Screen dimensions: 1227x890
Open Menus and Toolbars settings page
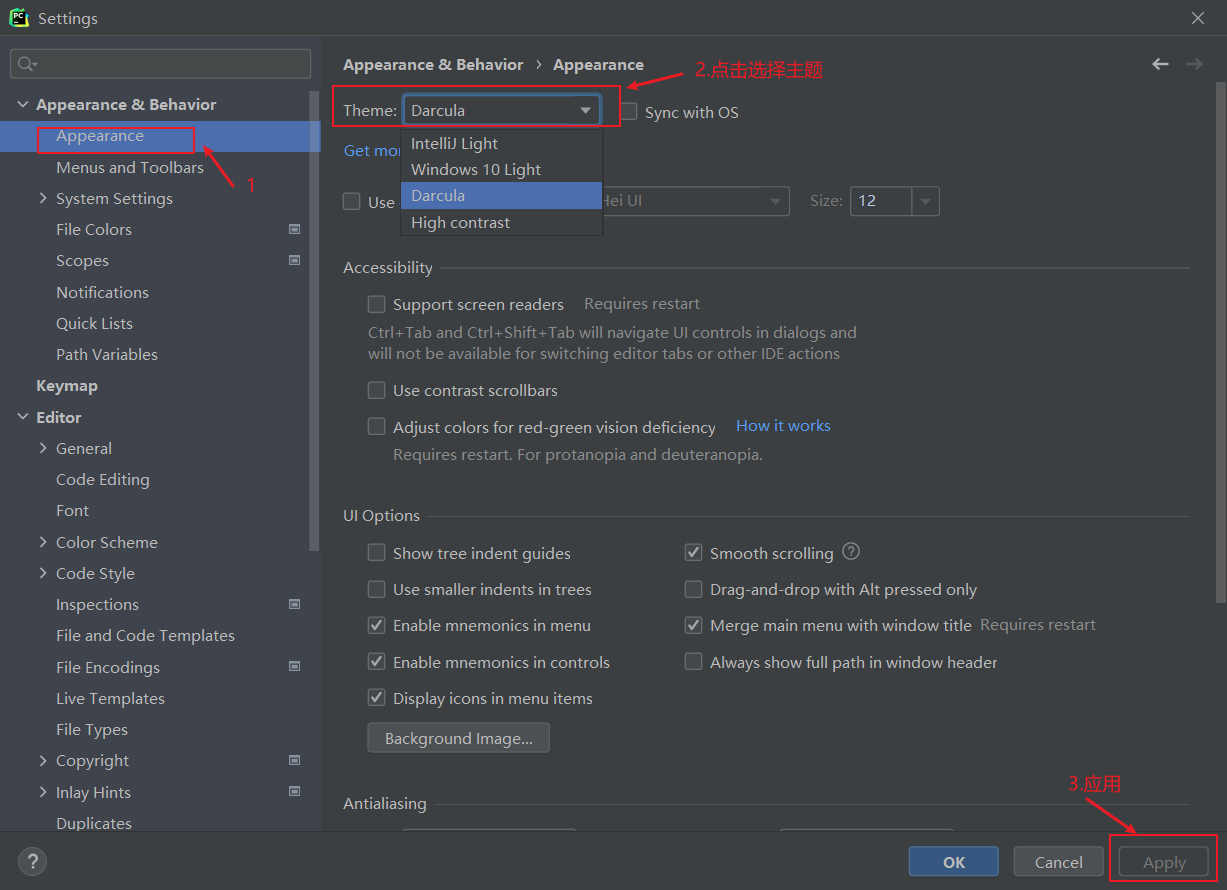(x=130, y=167)
